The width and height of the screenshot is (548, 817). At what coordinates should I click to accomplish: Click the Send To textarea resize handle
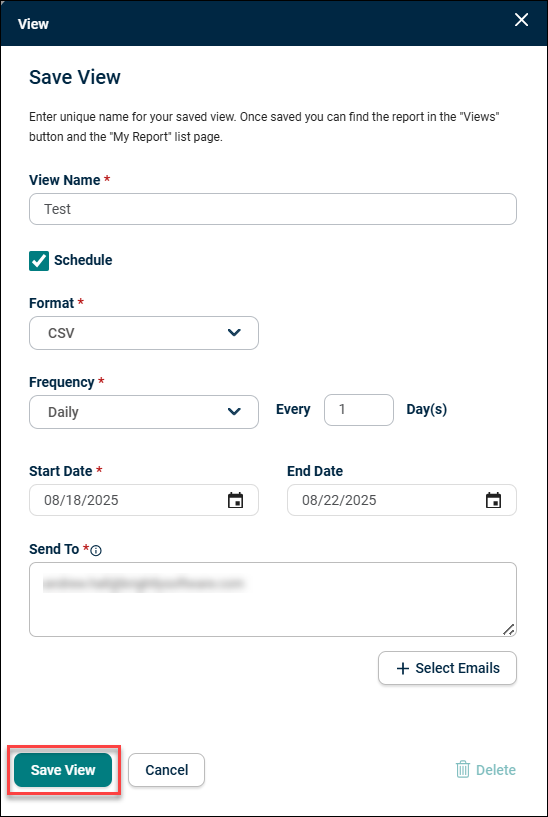[509, 629]
